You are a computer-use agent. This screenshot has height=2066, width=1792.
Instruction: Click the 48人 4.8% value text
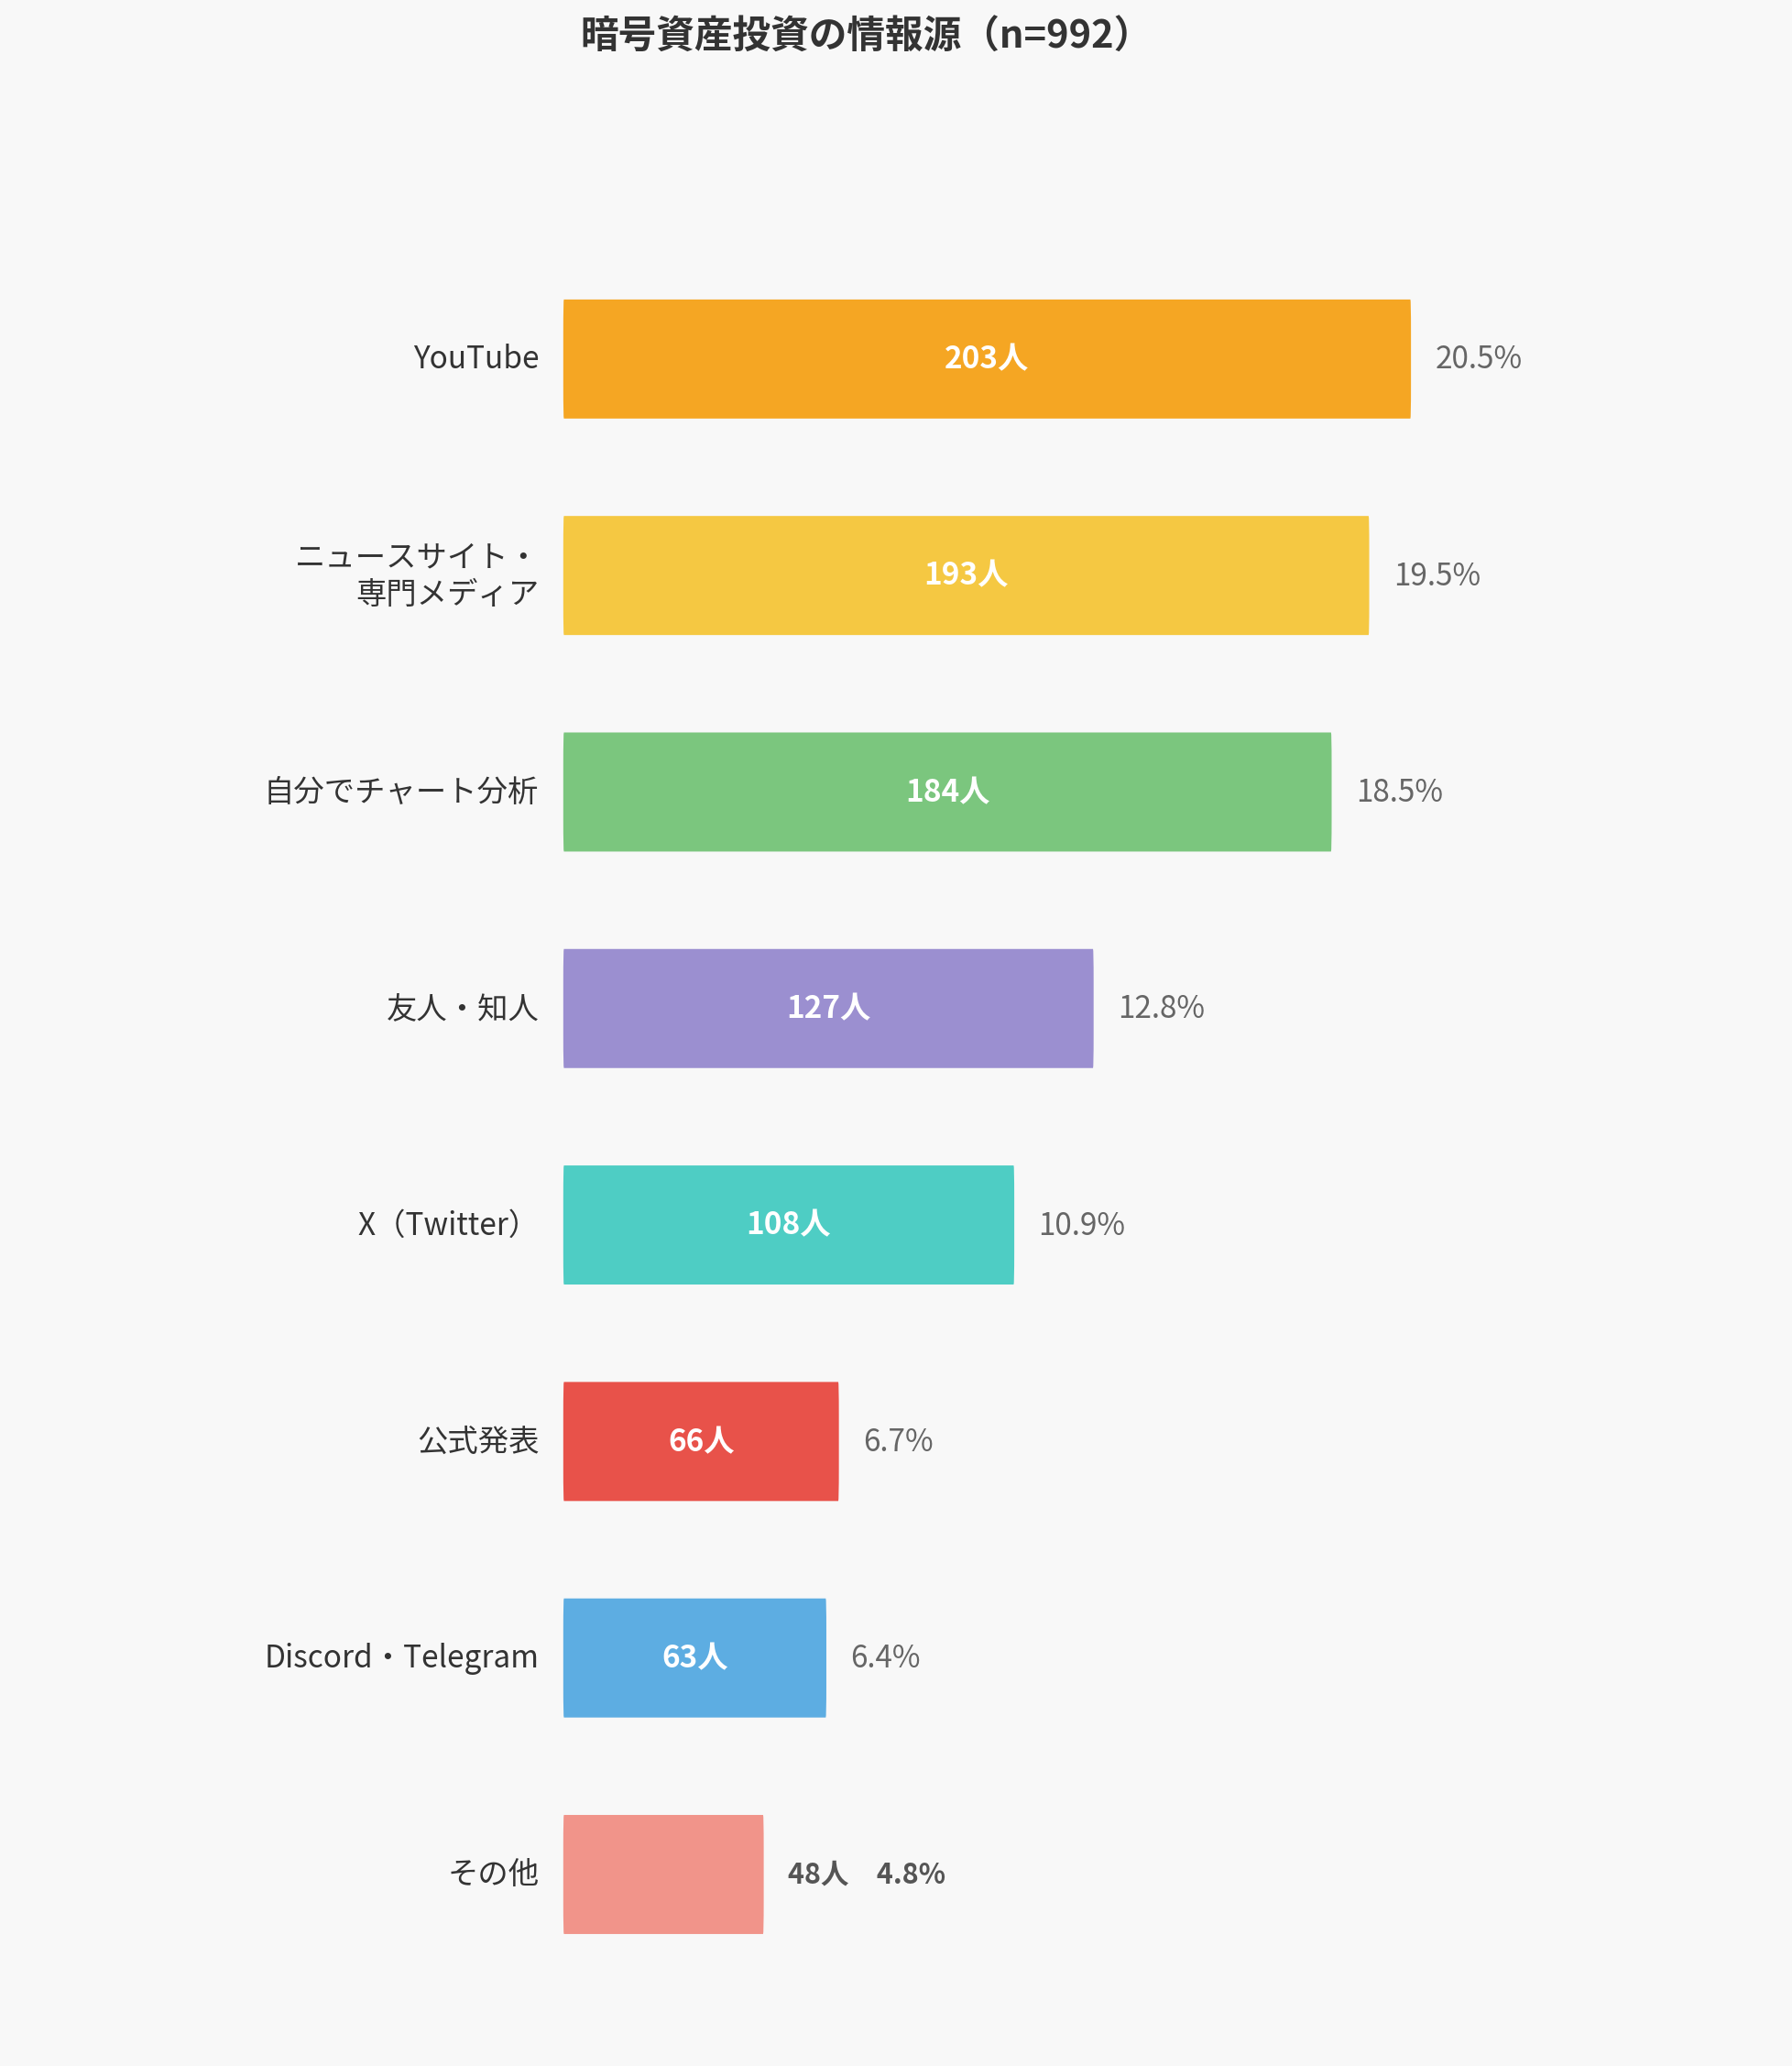(x=866, y=1874)
